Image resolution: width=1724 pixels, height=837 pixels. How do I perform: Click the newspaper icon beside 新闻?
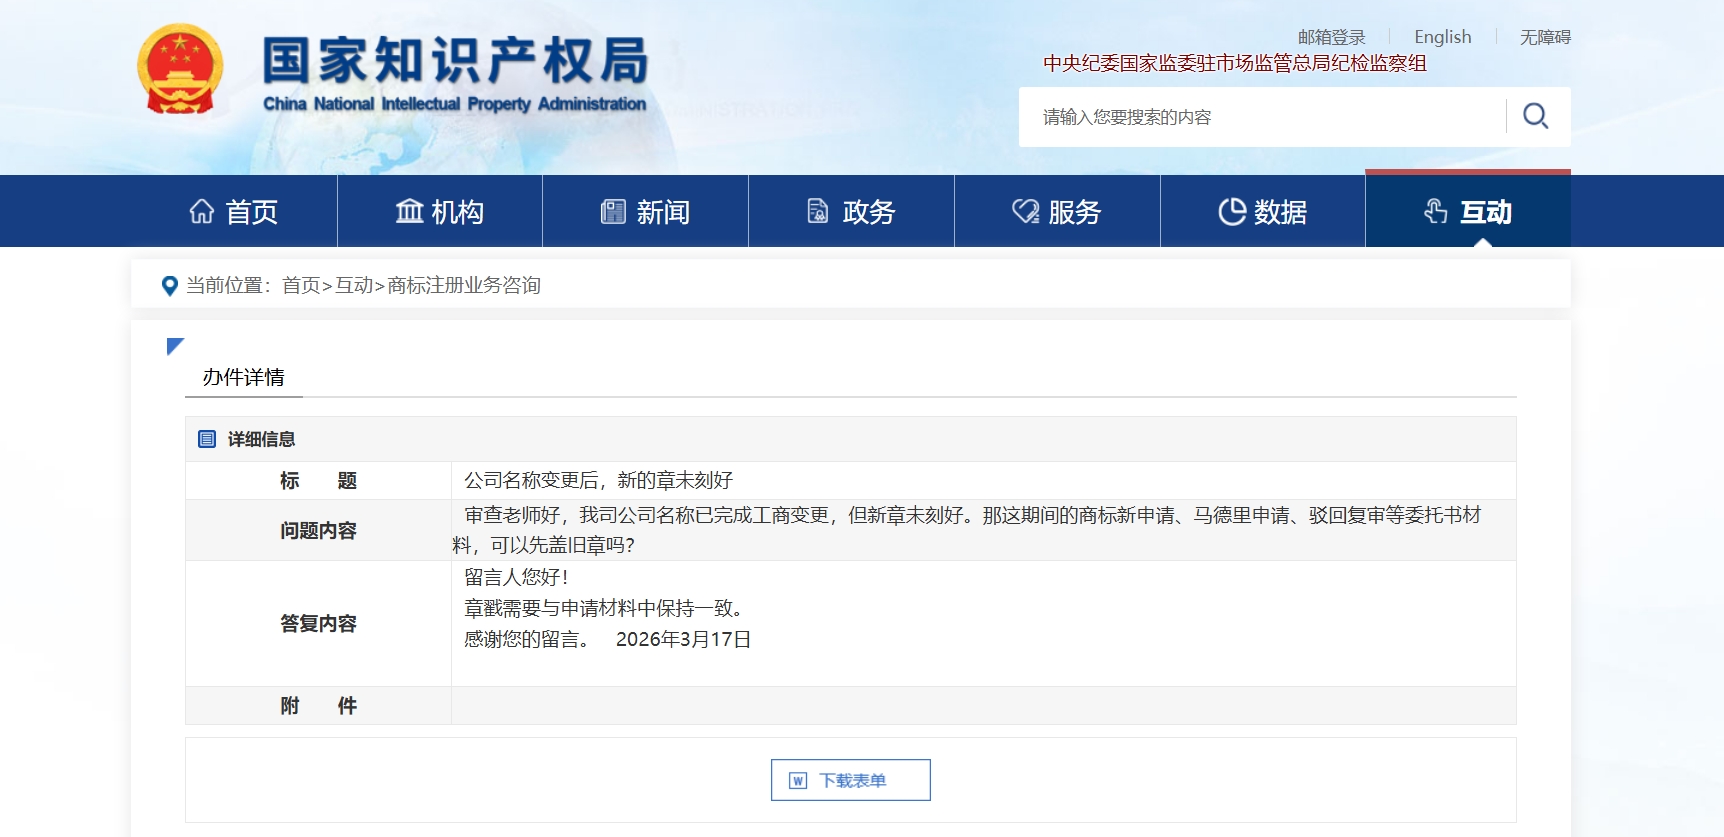(613, 211)
